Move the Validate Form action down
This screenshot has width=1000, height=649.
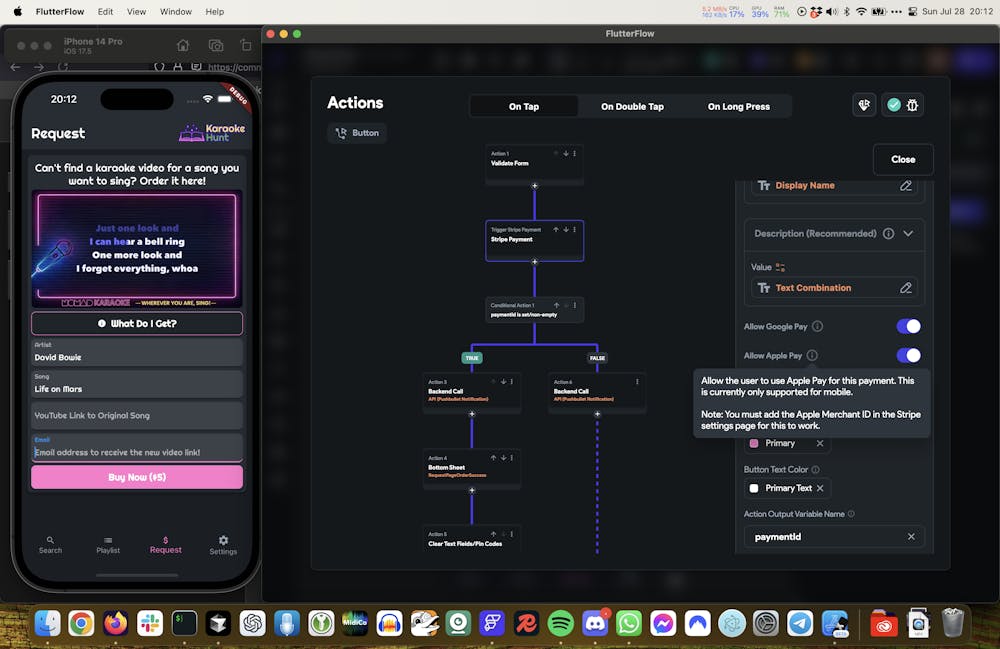(x=566, y=154)
